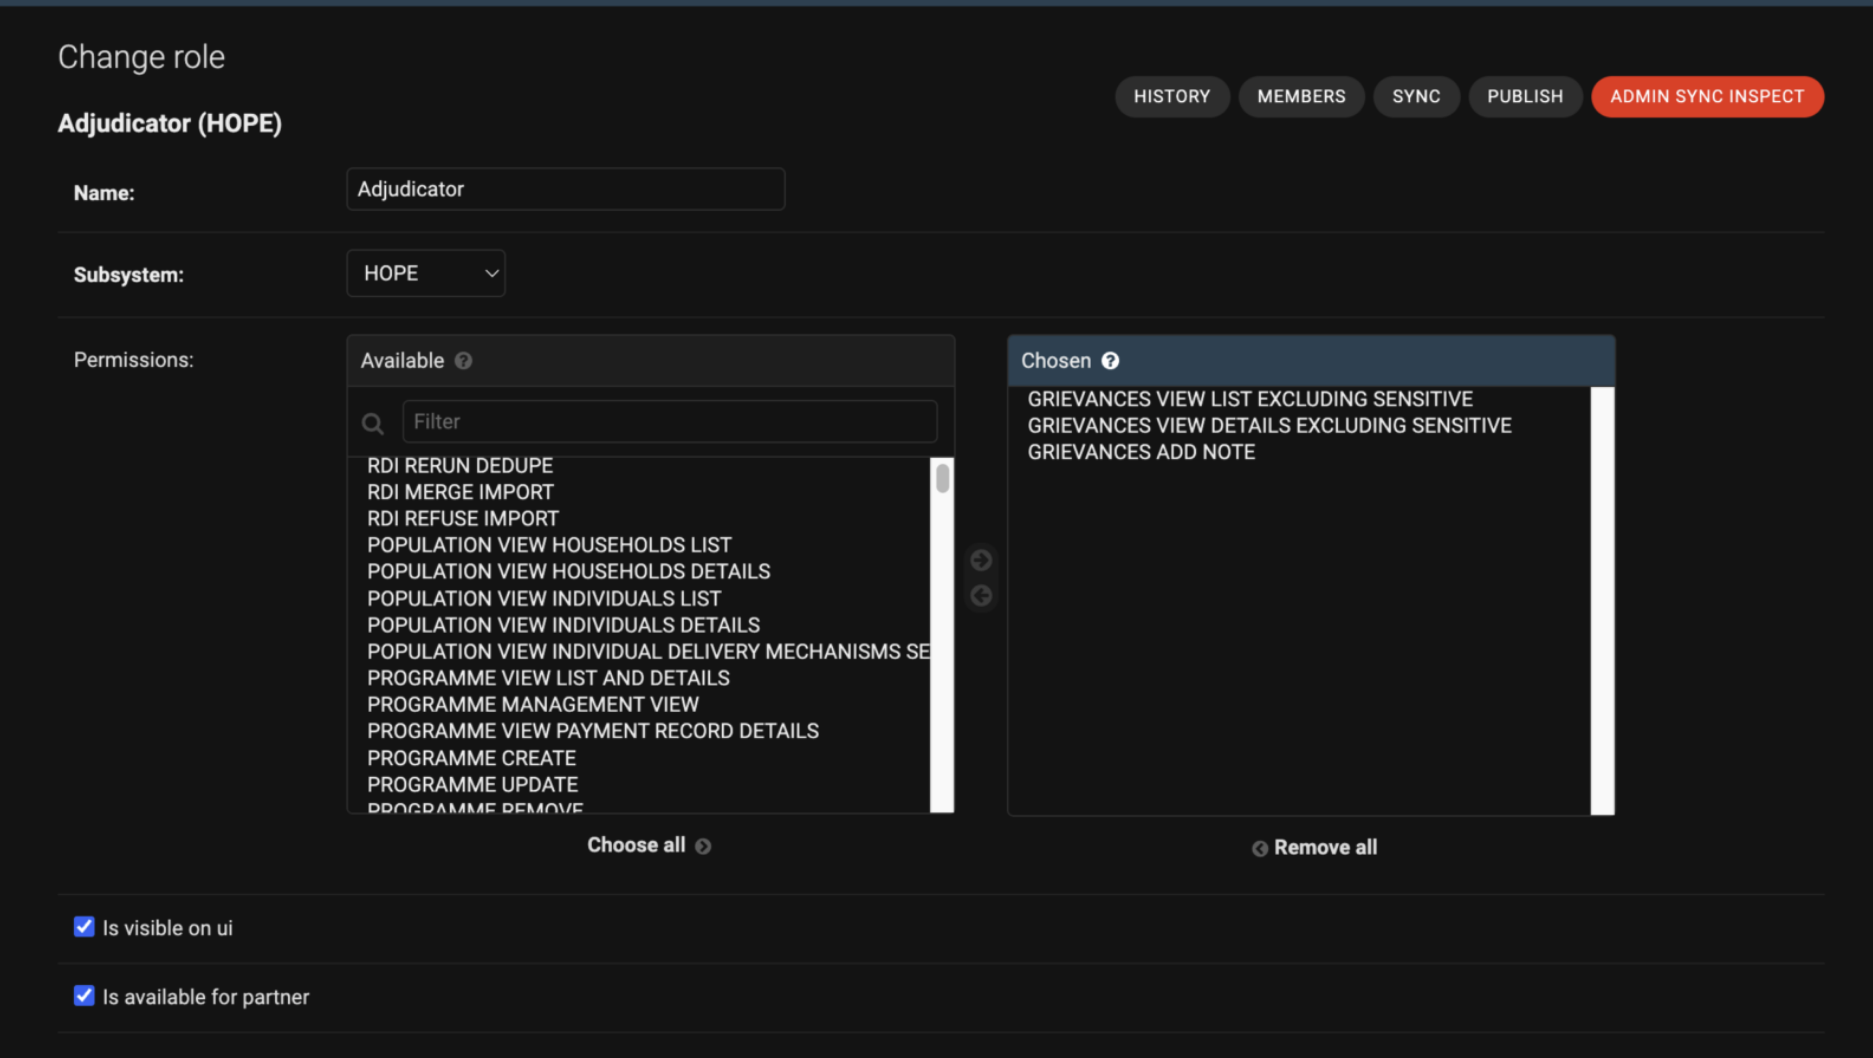Click the search magnifier icon in filter
This screenshot has width=1873, height=1058.
pyautogui.click(x=373, y=424)
